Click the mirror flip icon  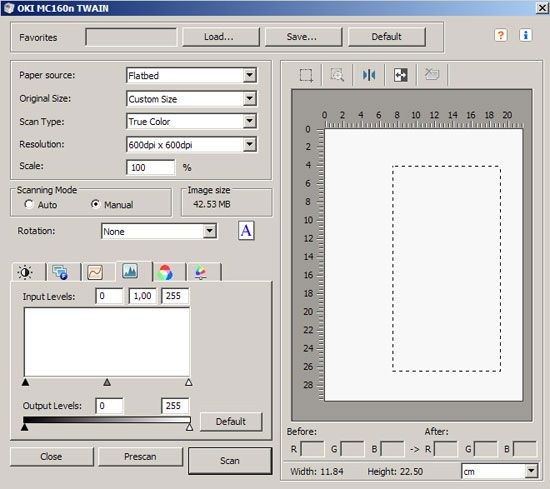pyautogui.click(x=369, y=75)
